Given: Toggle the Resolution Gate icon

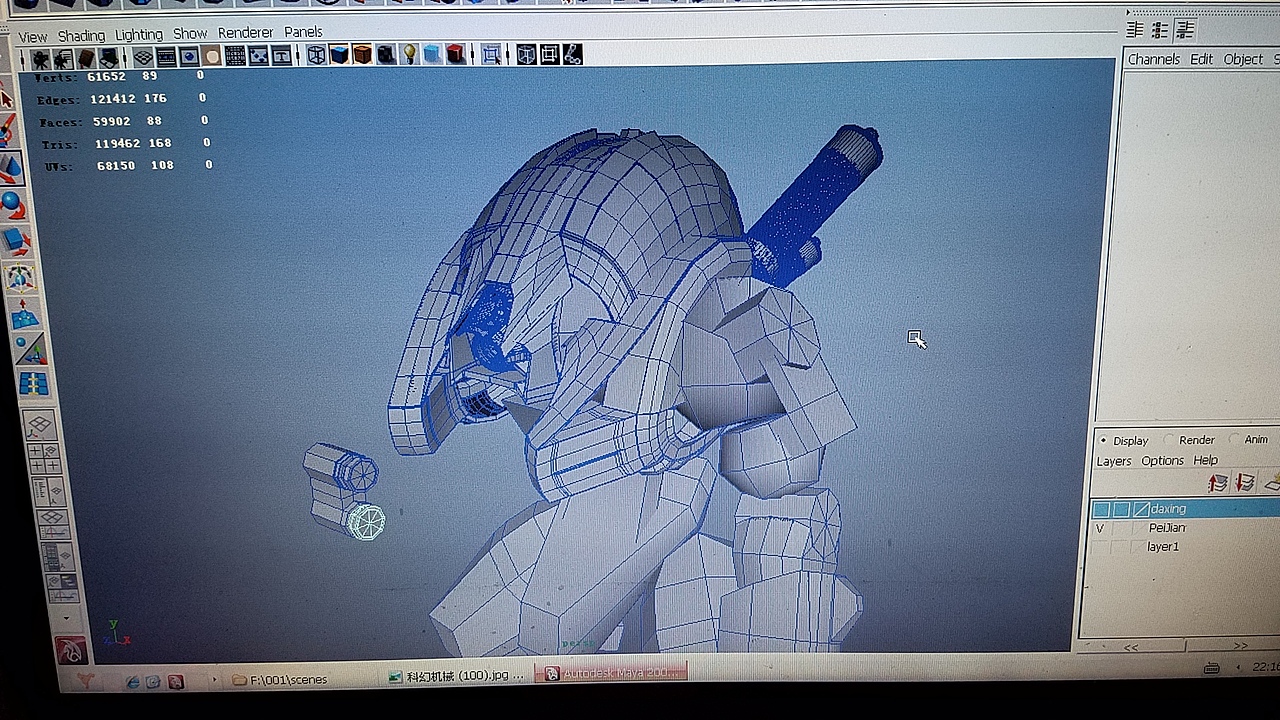Looking at the screenshot, I should (189, 57).
